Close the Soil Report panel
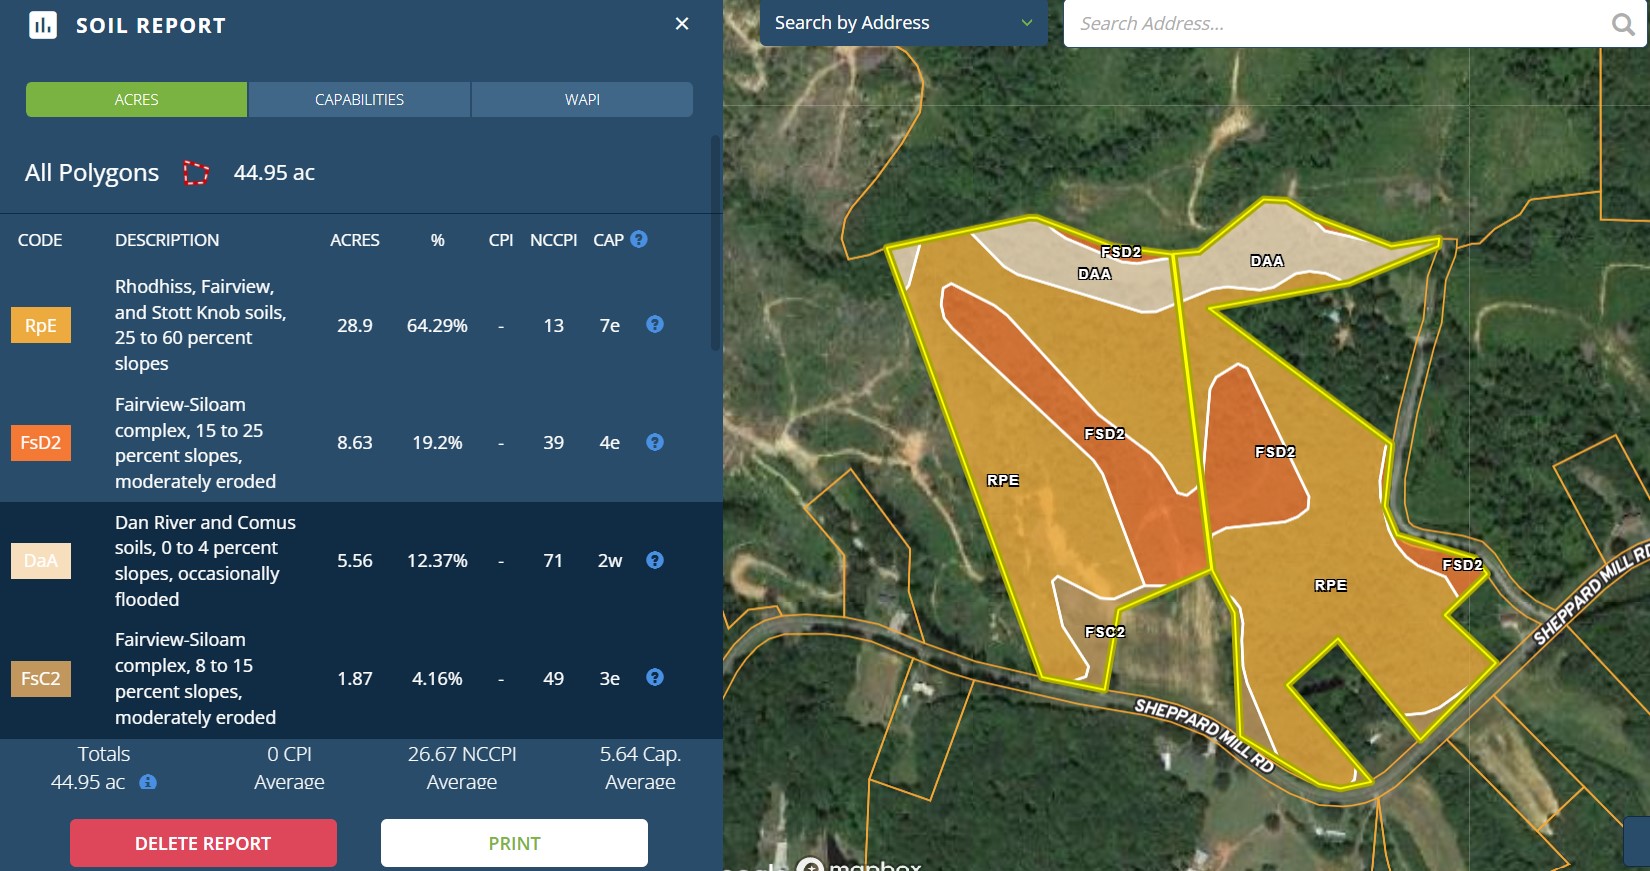The height and width of the screenshot is (871, 1650). pyautogui.click(x=682, y=23)
